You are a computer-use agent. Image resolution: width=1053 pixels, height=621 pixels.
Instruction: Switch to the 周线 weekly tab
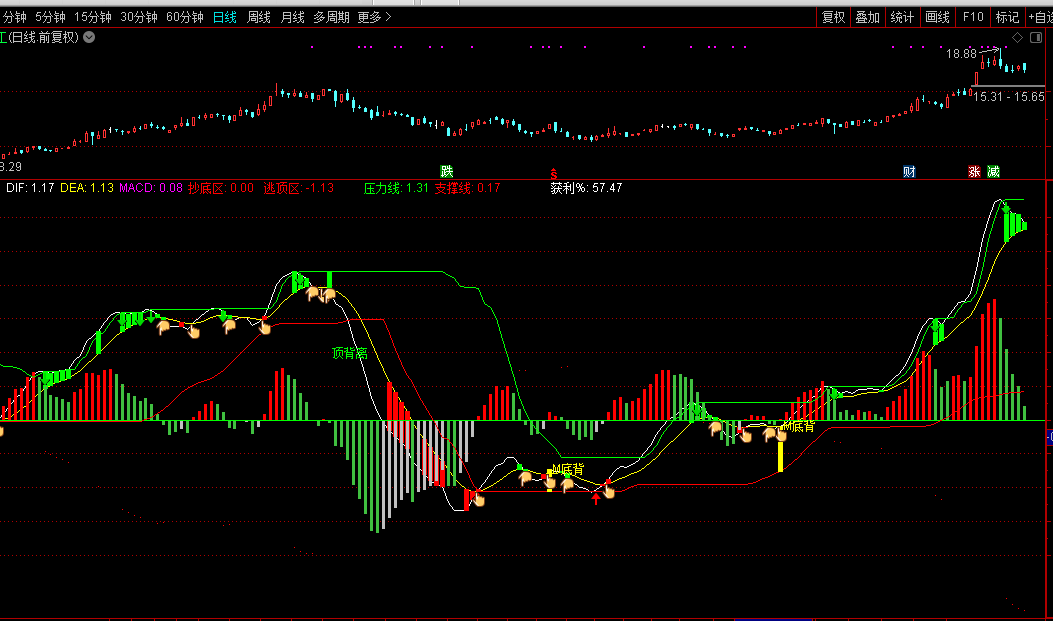click(x=259, y=17)
